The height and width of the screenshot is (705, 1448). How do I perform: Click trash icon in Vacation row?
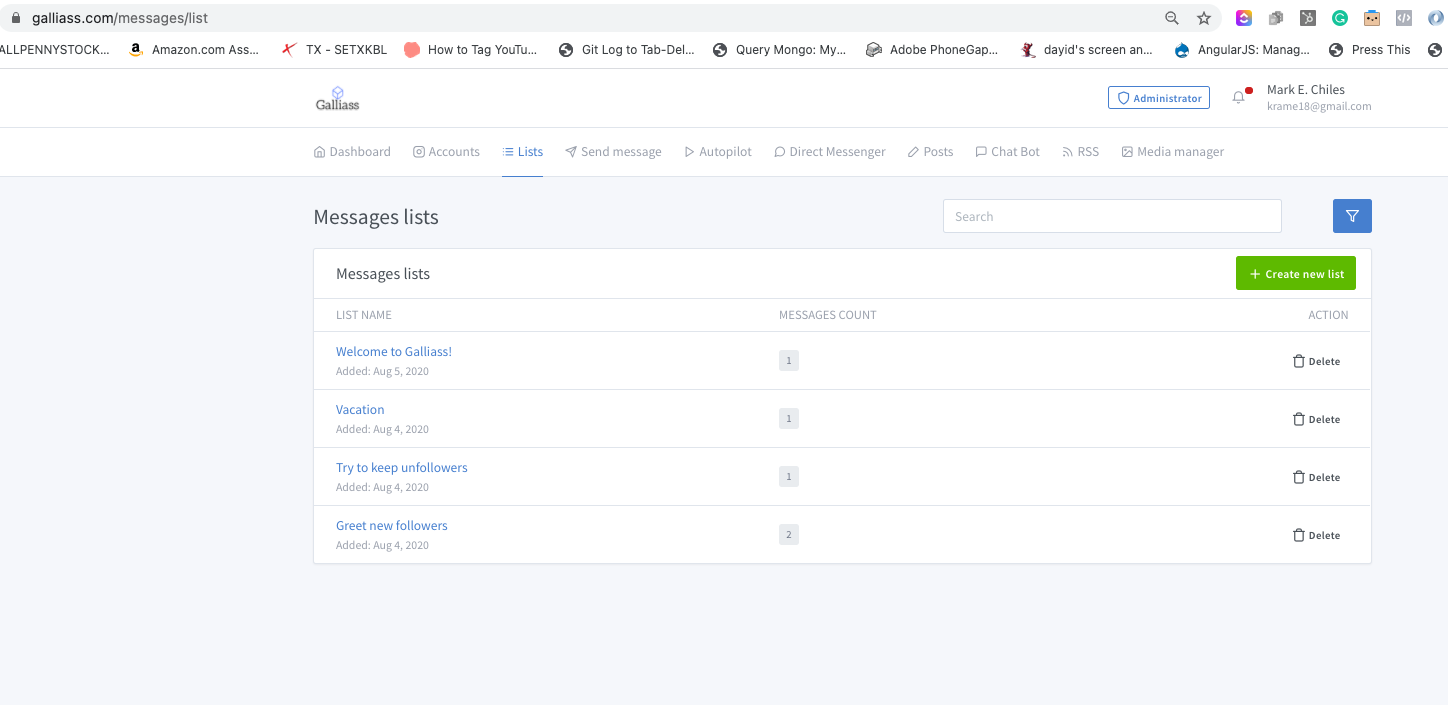pos(1298,419)
